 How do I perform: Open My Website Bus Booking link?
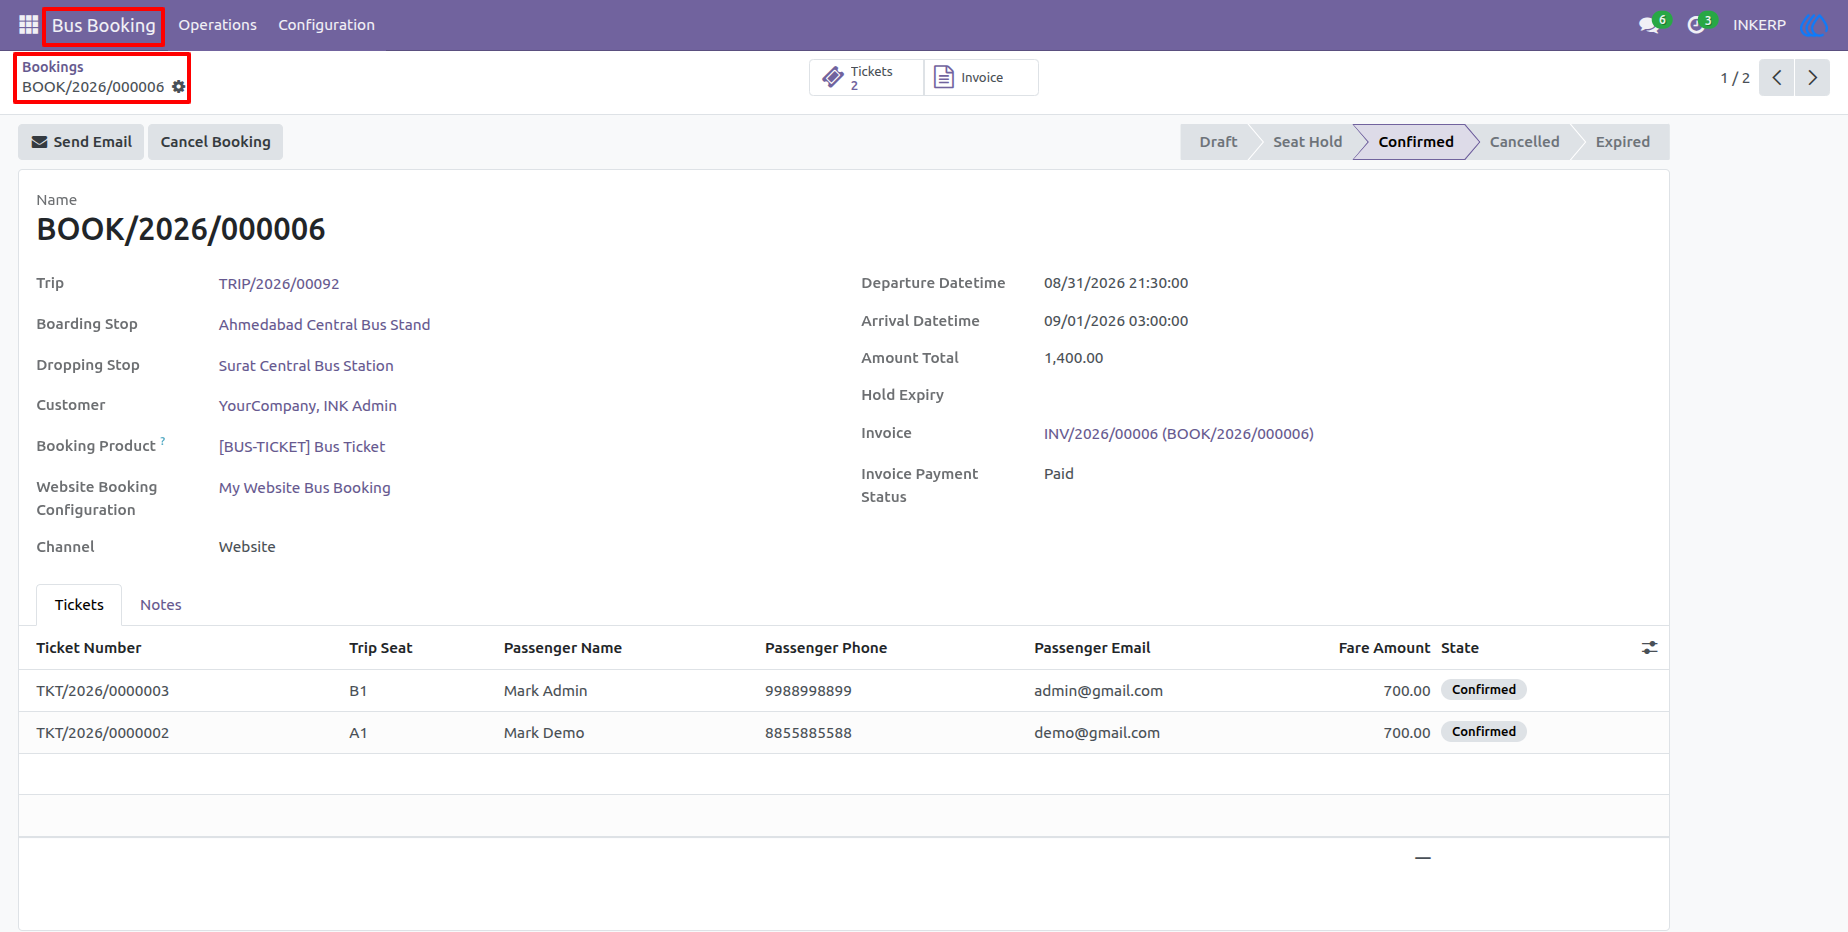(x=305, y=488)
